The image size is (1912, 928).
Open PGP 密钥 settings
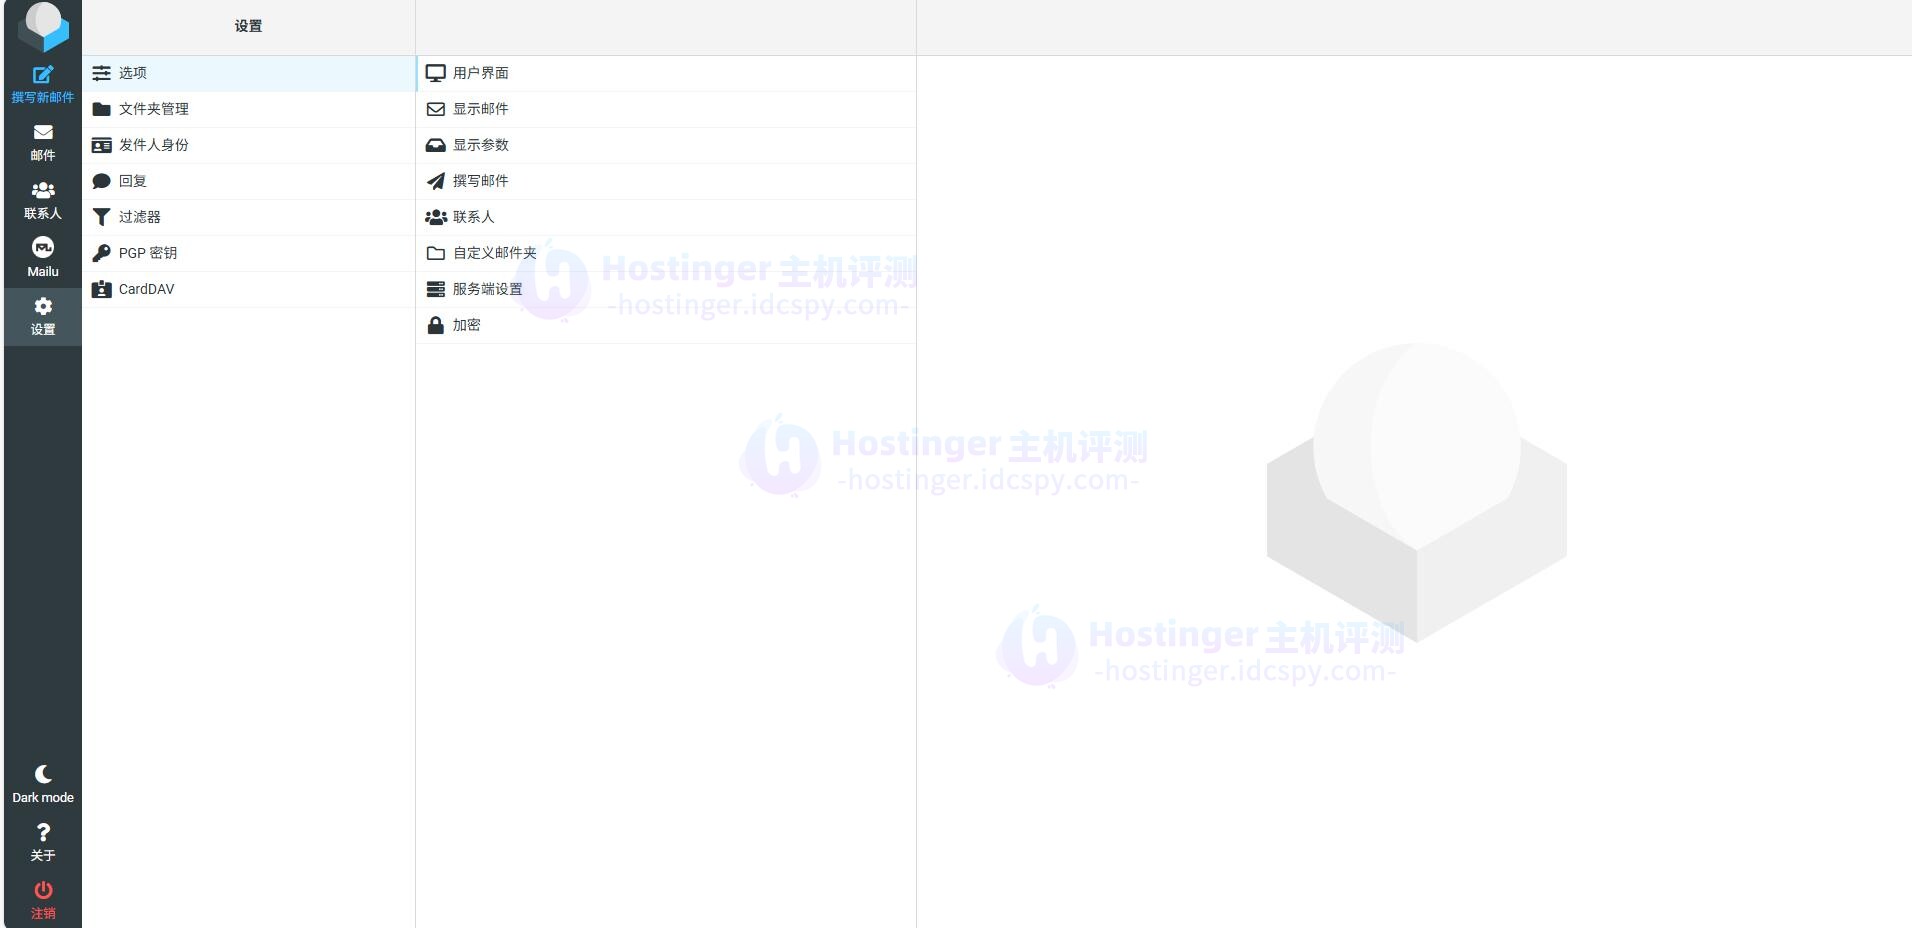(147, 253)
